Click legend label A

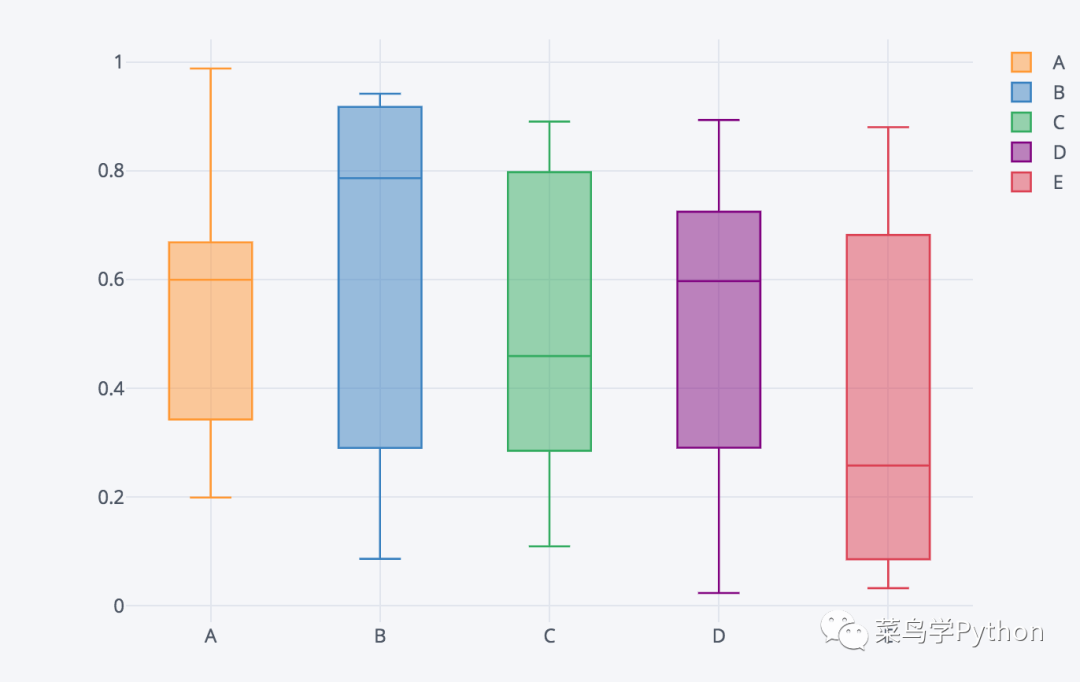point(1059,63)
